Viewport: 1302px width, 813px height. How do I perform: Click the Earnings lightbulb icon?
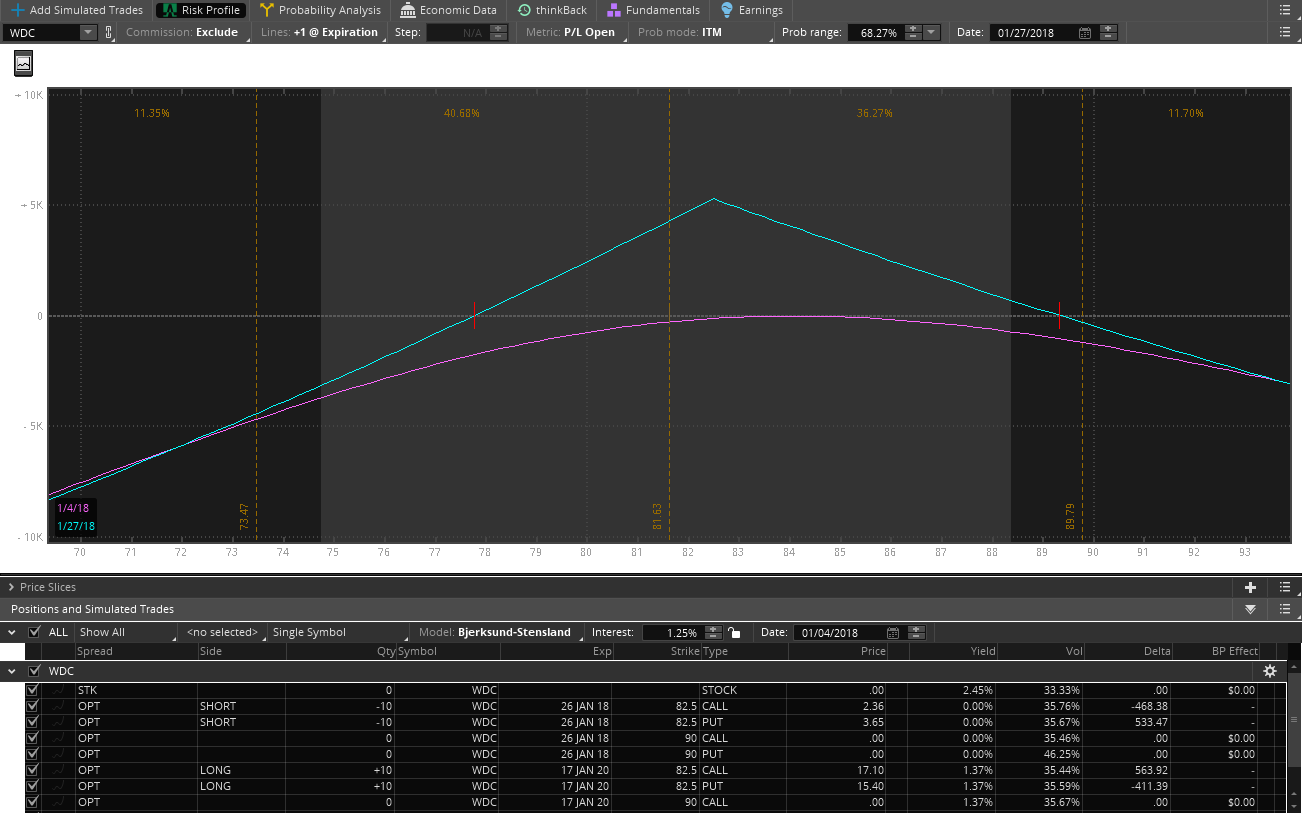tap(727, 10)
